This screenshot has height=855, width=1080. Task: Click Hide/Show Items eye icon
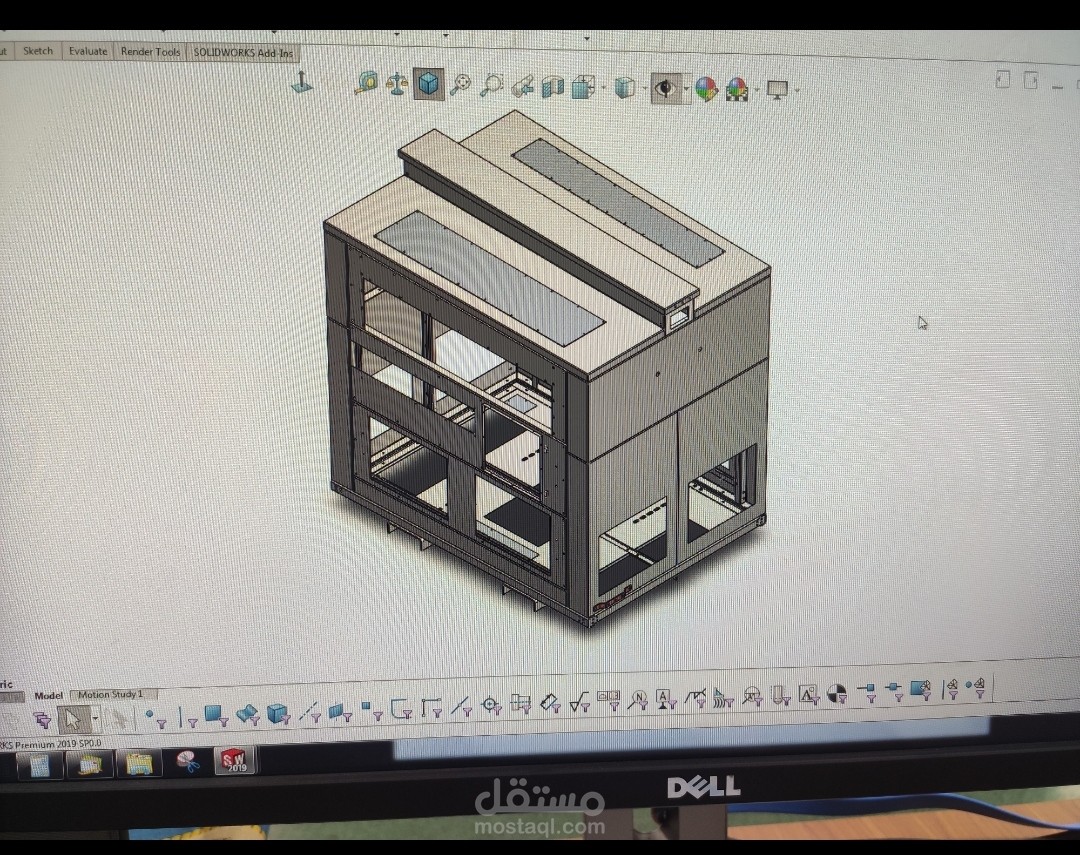tap(665, 88)
